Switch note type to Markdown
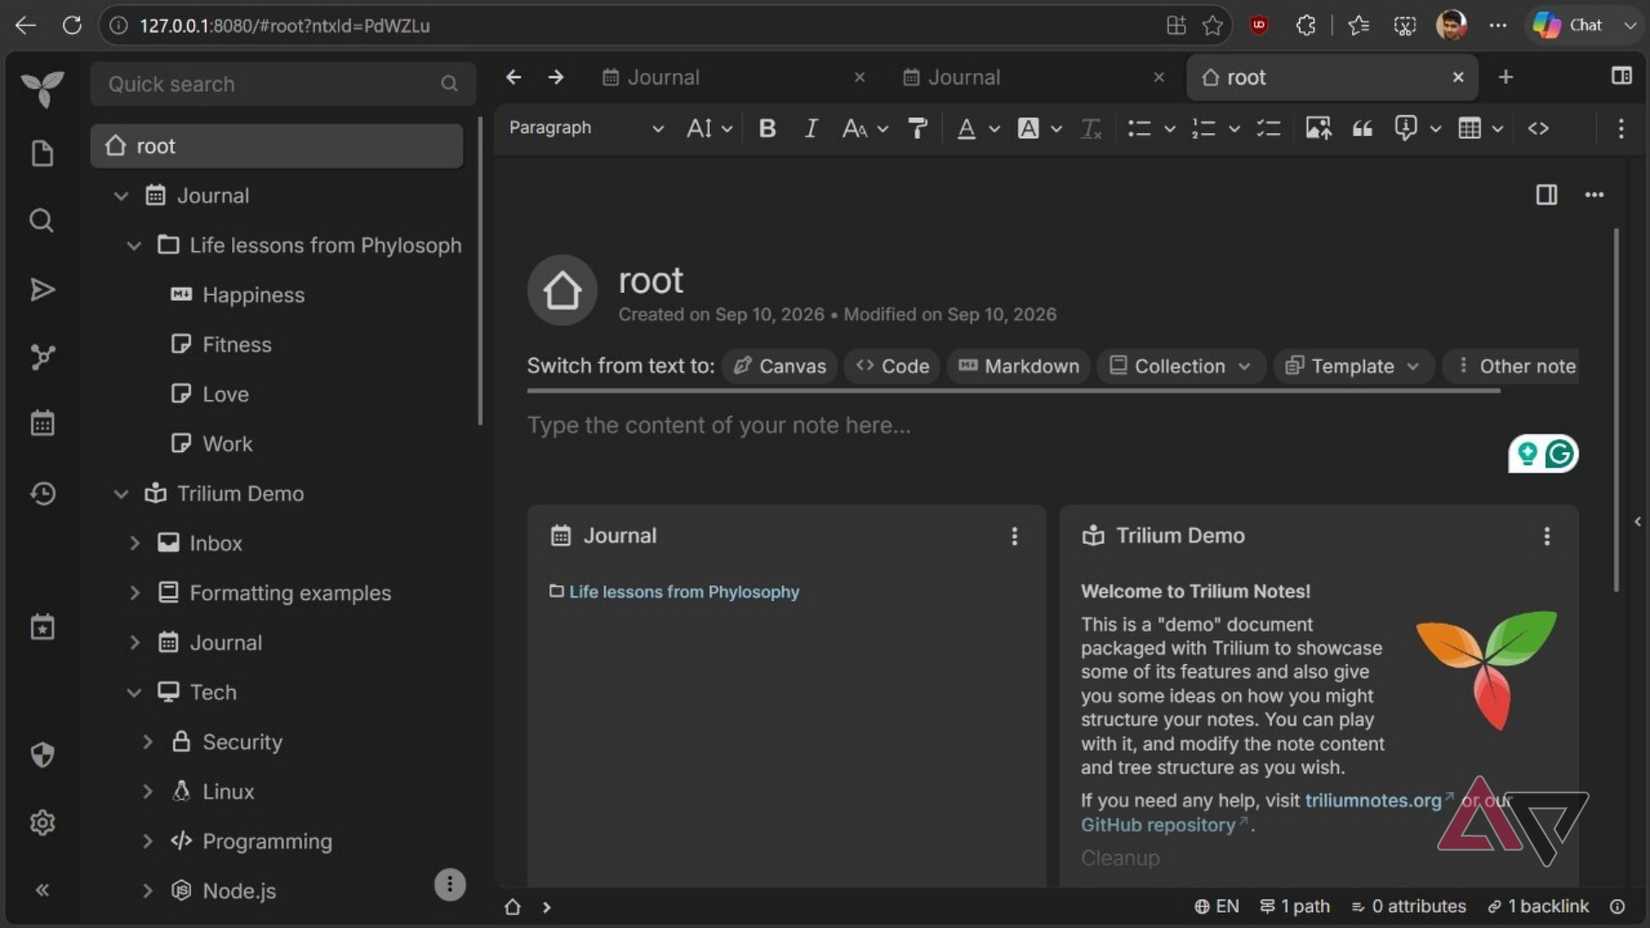The image size is (1650, 928). point(1018,366)
